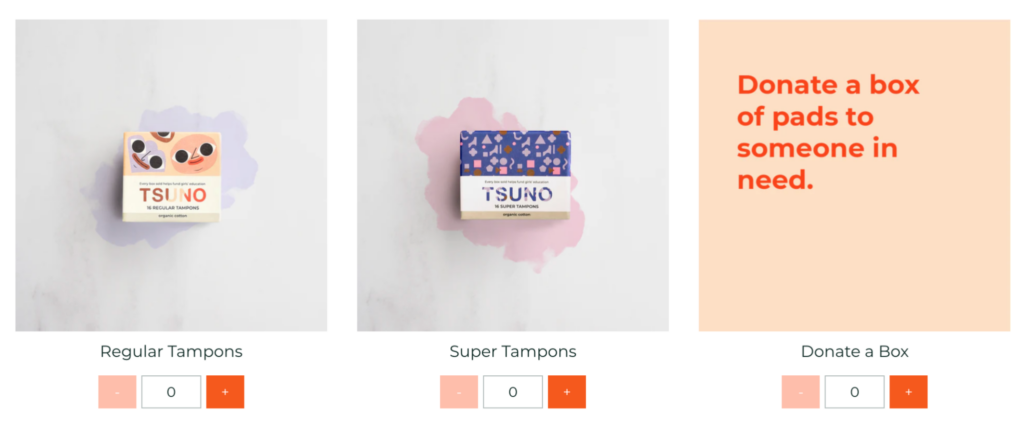Reduce Donate a Box quantity with minus button

(801, 392)
